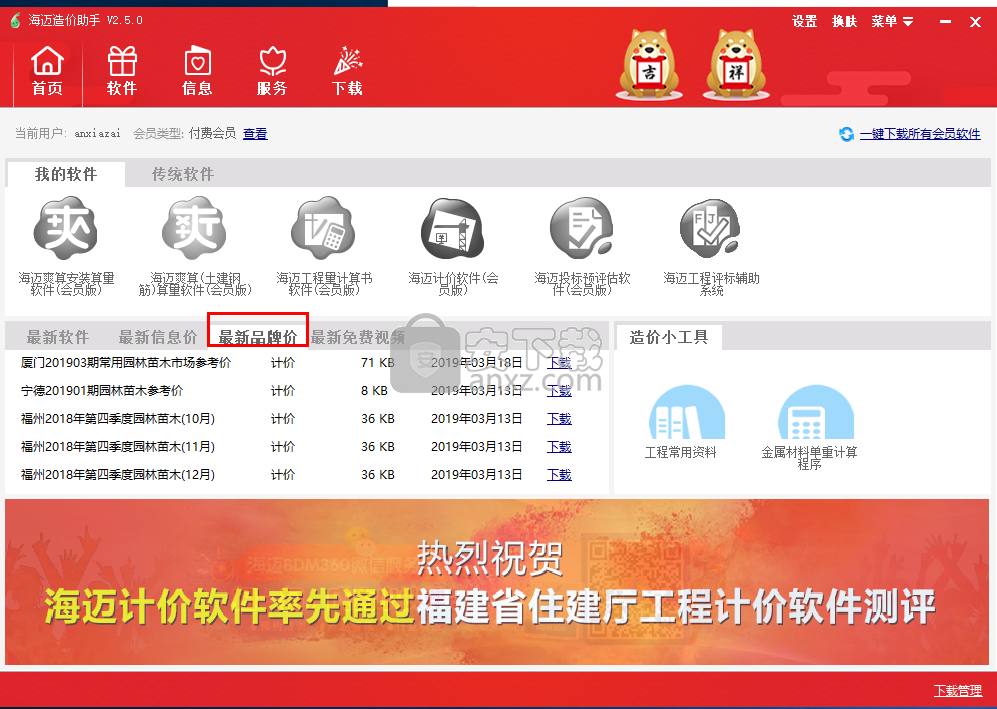Expand the 菜单 dropdown menu
The height and width of the screenshot is (709, 997).
tap(892, 22)
